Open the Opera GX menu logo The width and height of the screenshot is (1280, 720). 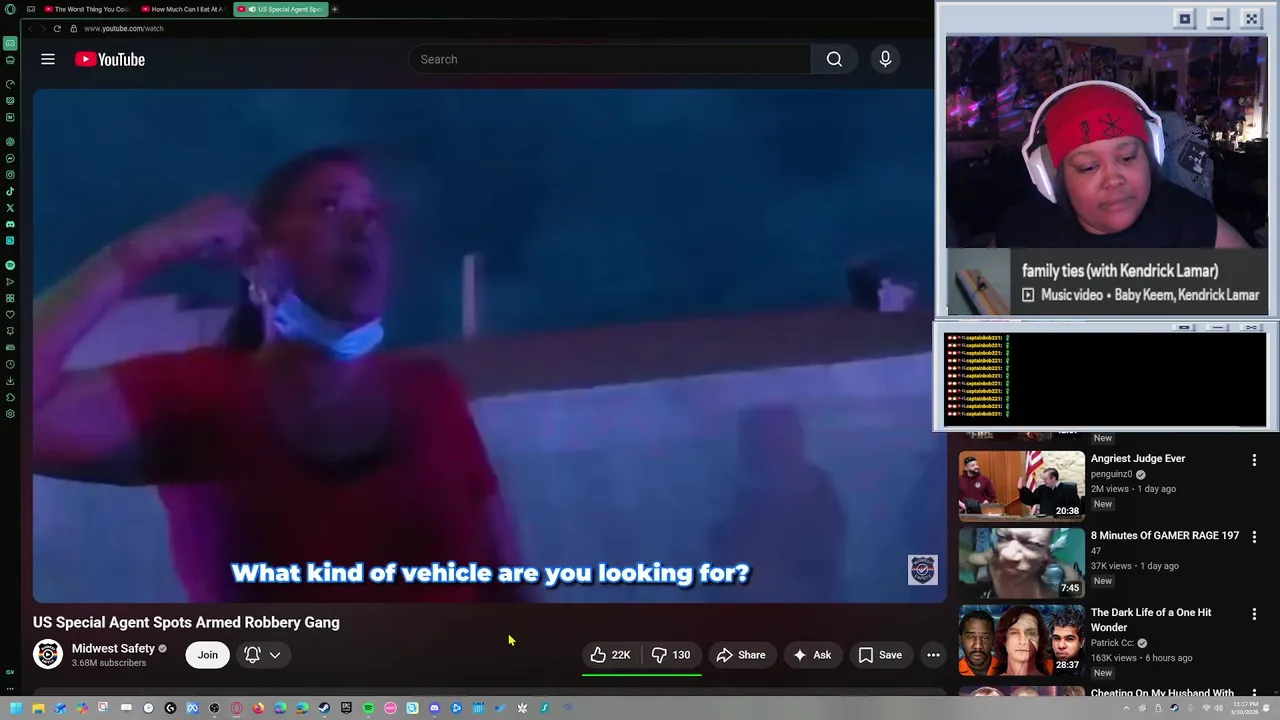[x=10, y=9]
